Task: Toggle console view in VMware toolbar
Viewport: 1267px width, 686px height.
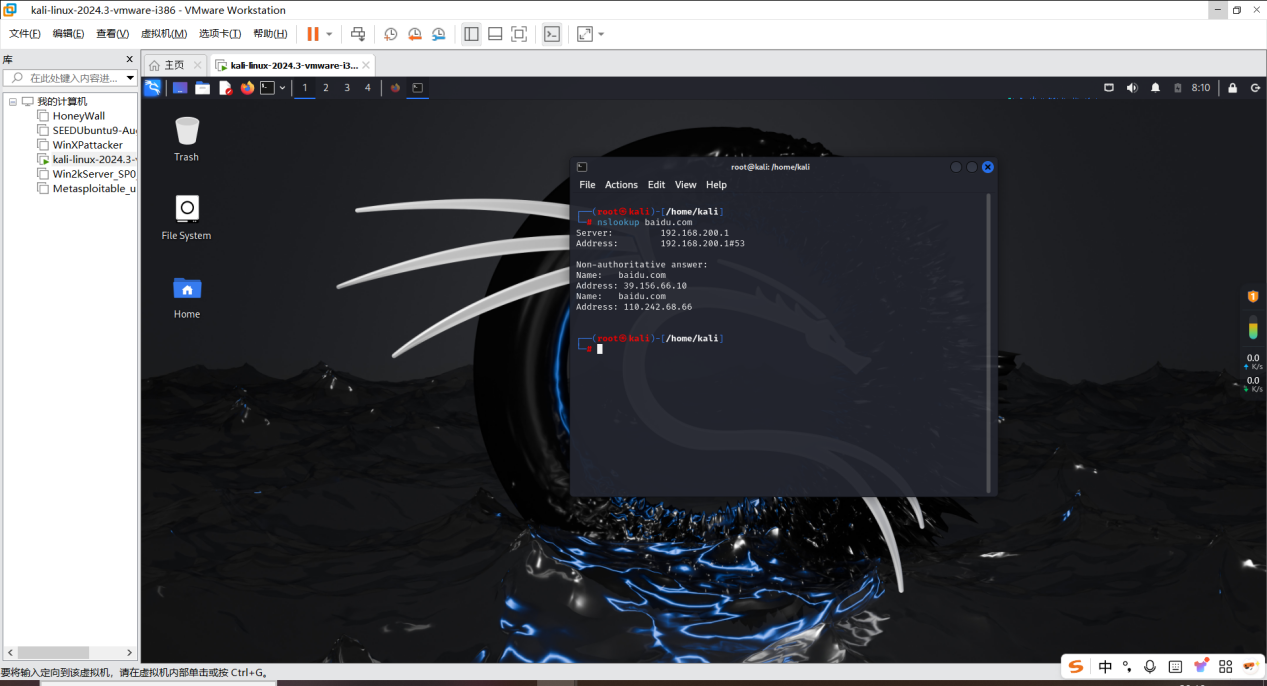Action: point(552,34)
